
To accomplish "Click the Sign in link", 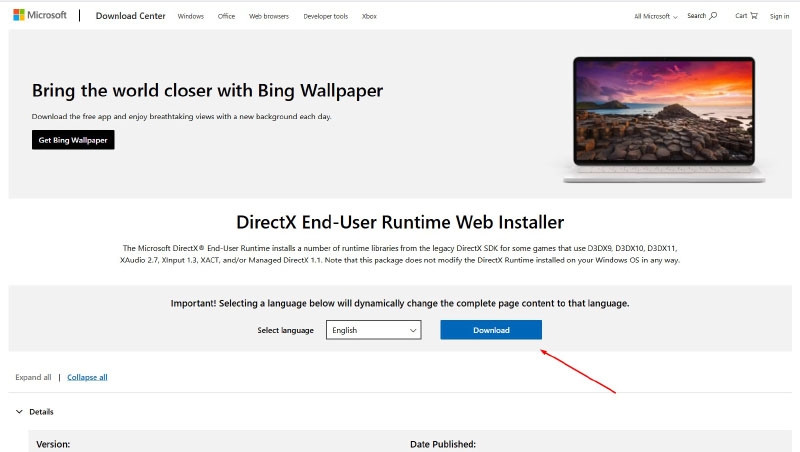I will tap(779, 16).
